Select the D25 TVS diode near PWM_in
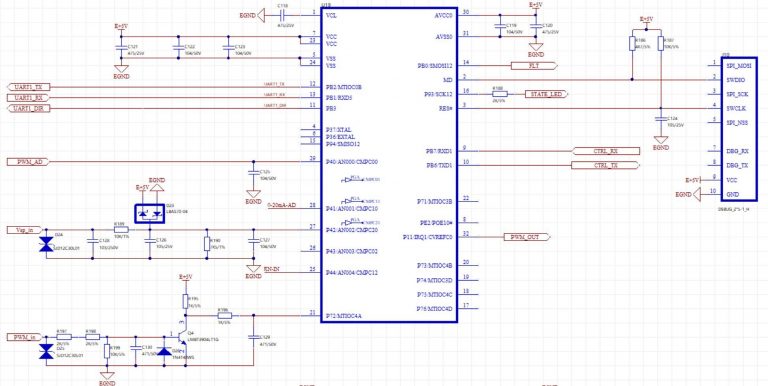This screenshot has width=768, height=386. tap(46, 351)
